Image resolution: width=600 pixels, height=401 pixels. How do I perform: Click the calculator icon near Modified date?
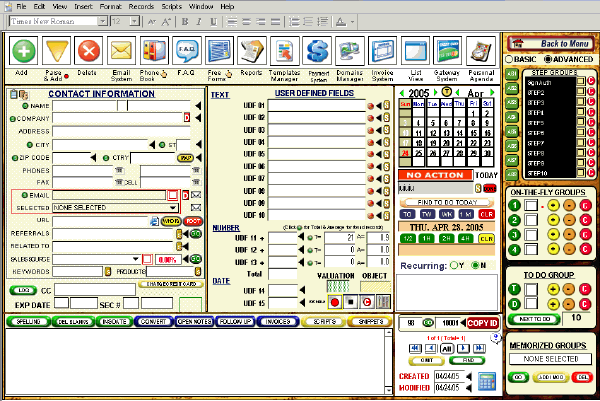tap(488, 381)
